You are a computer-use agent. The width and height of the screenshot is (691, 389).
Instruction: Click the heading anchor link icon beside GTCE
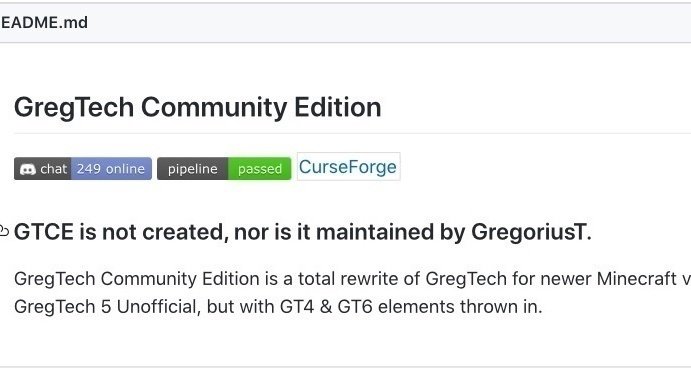click(x=4, y=231)
